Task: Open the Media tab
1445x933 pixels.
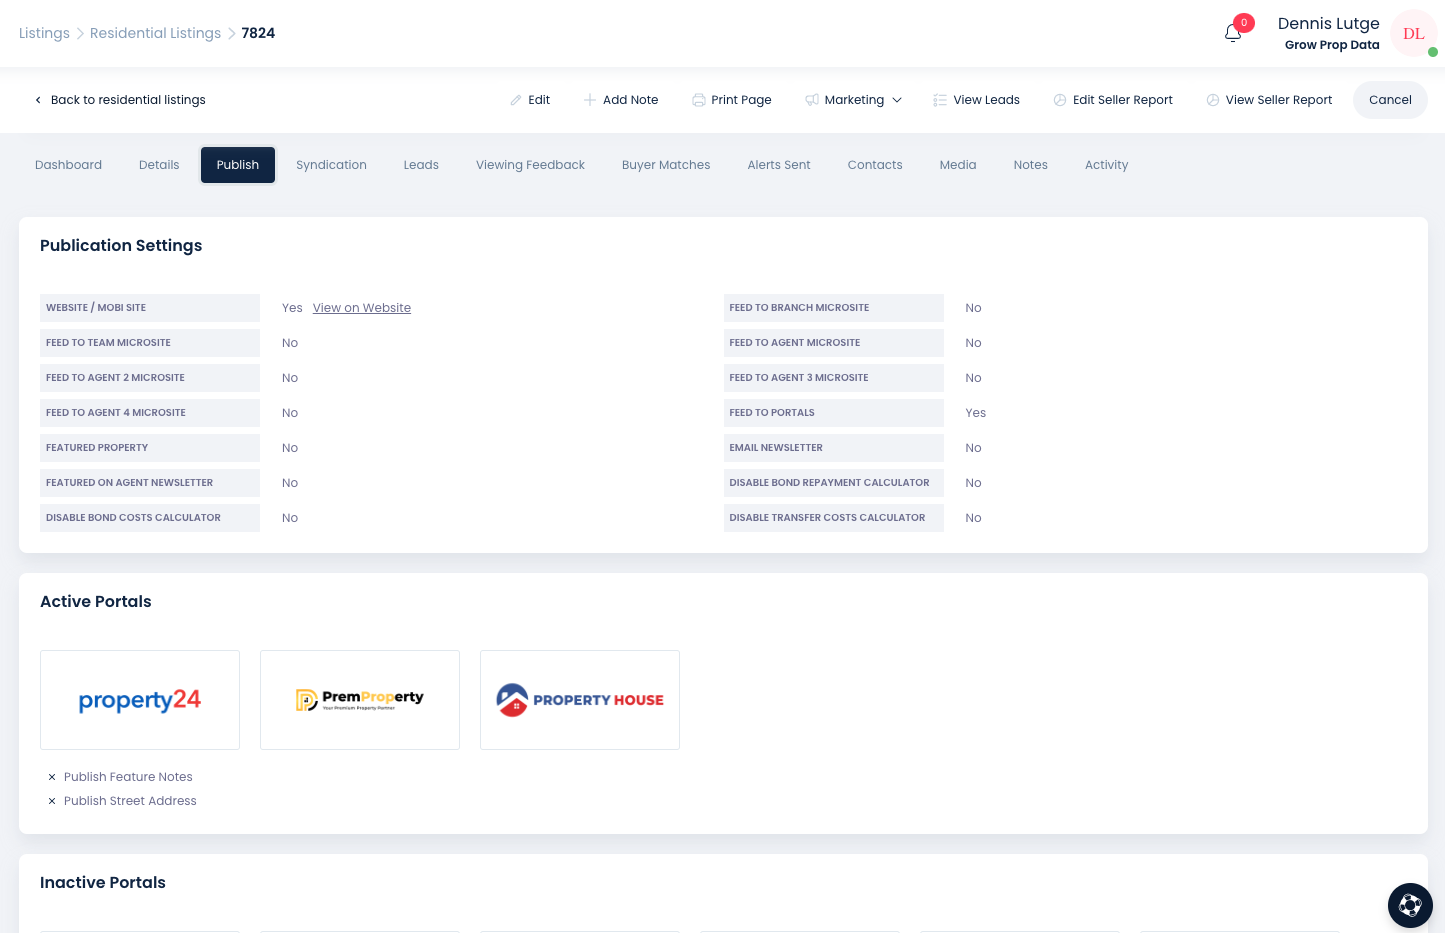Action: click(958, 165)
